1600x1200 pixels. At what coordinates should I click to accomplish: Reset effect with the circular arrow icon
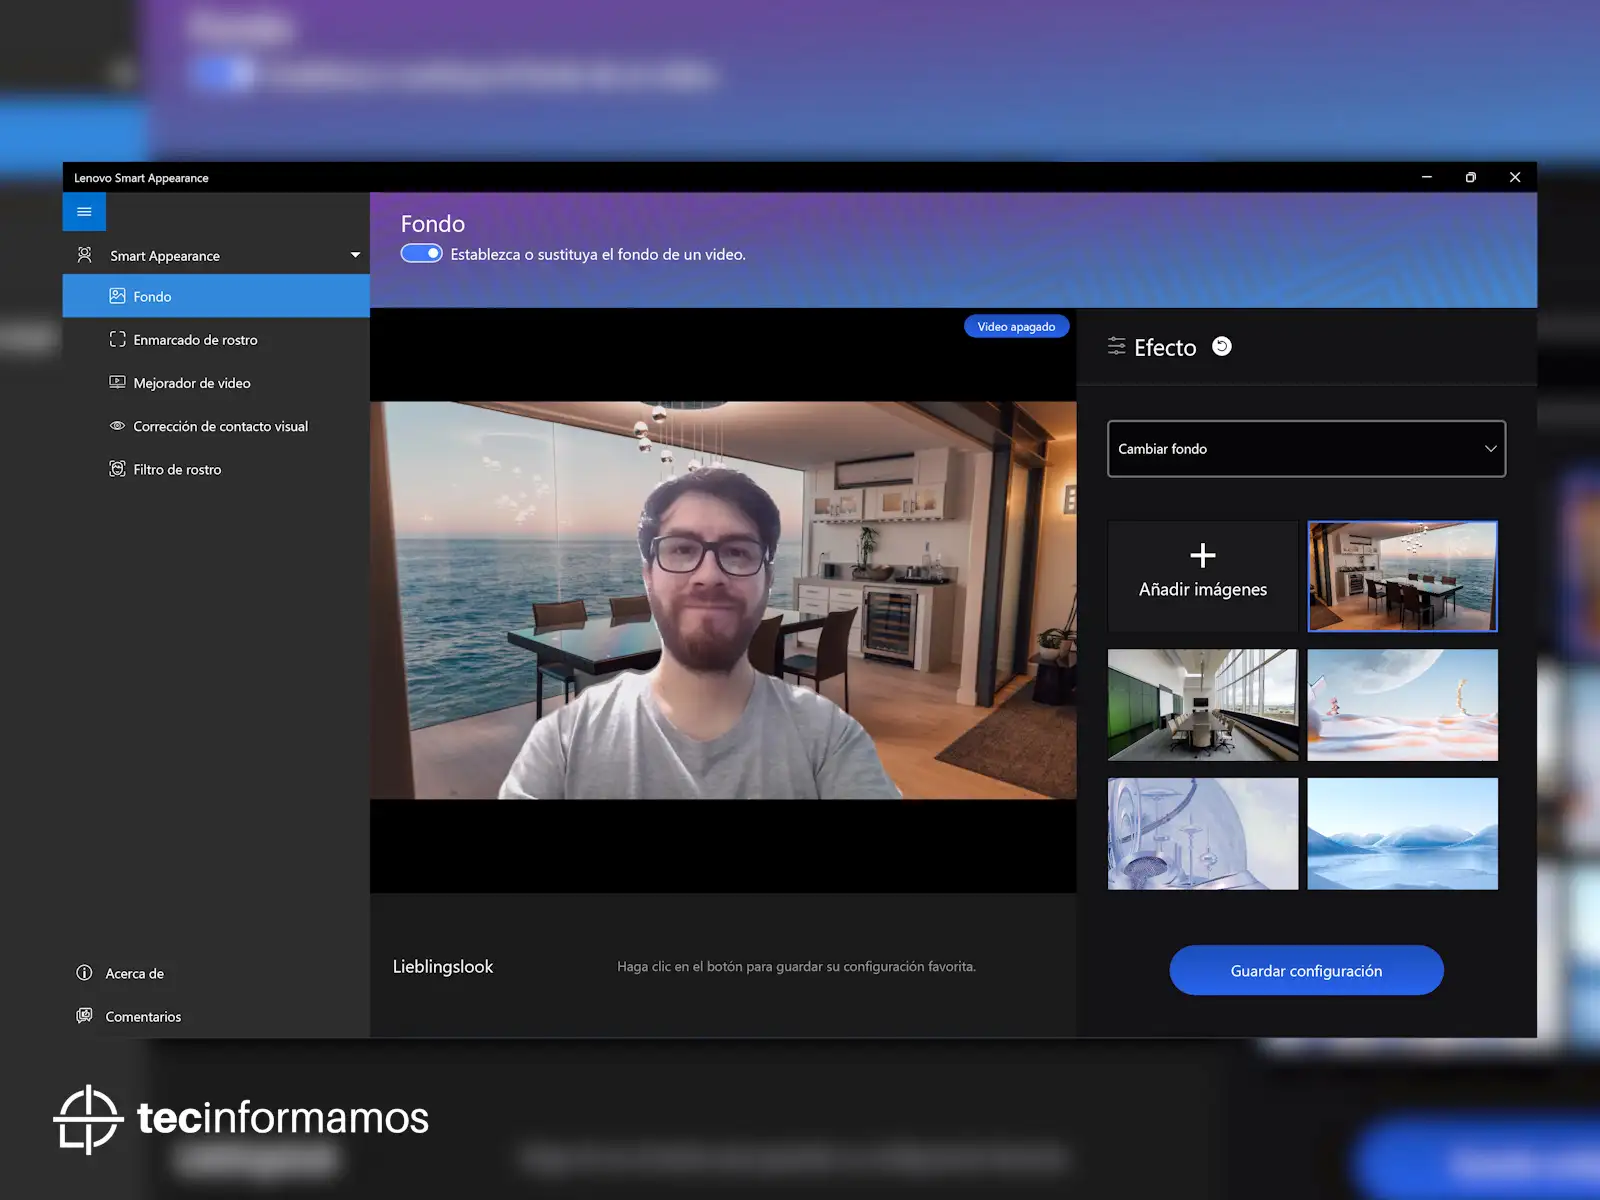tap(1221, 347)
